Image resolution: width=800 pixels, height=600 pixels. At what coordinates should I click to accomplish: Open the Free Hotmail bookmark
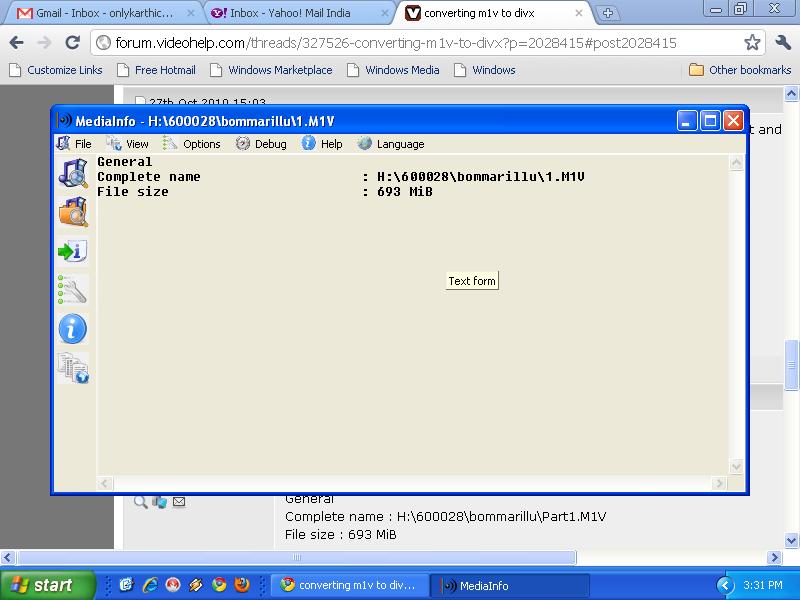pos(157,70)
